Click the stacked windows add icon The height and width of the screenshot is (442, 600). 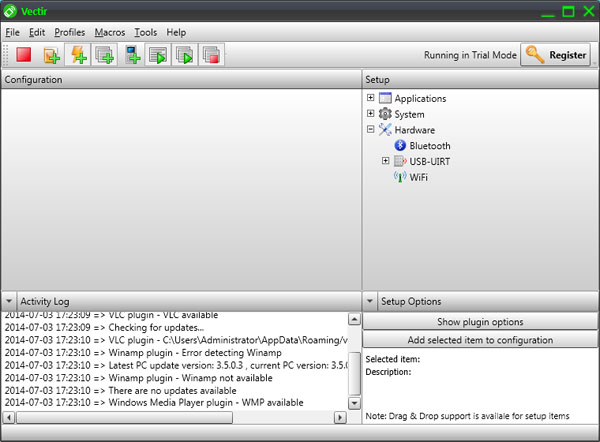pyautogui.click(x=104, y=56)
